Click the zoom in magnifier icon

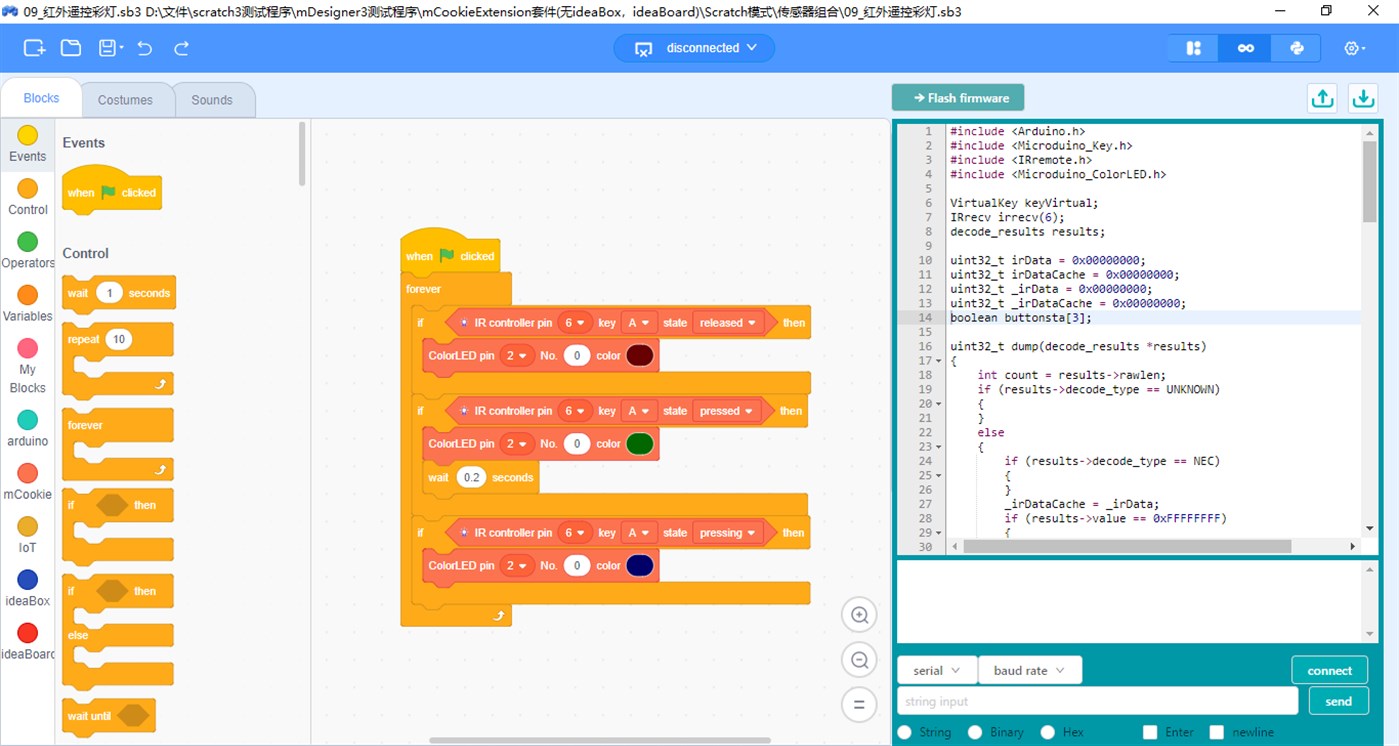pos(858,614)
